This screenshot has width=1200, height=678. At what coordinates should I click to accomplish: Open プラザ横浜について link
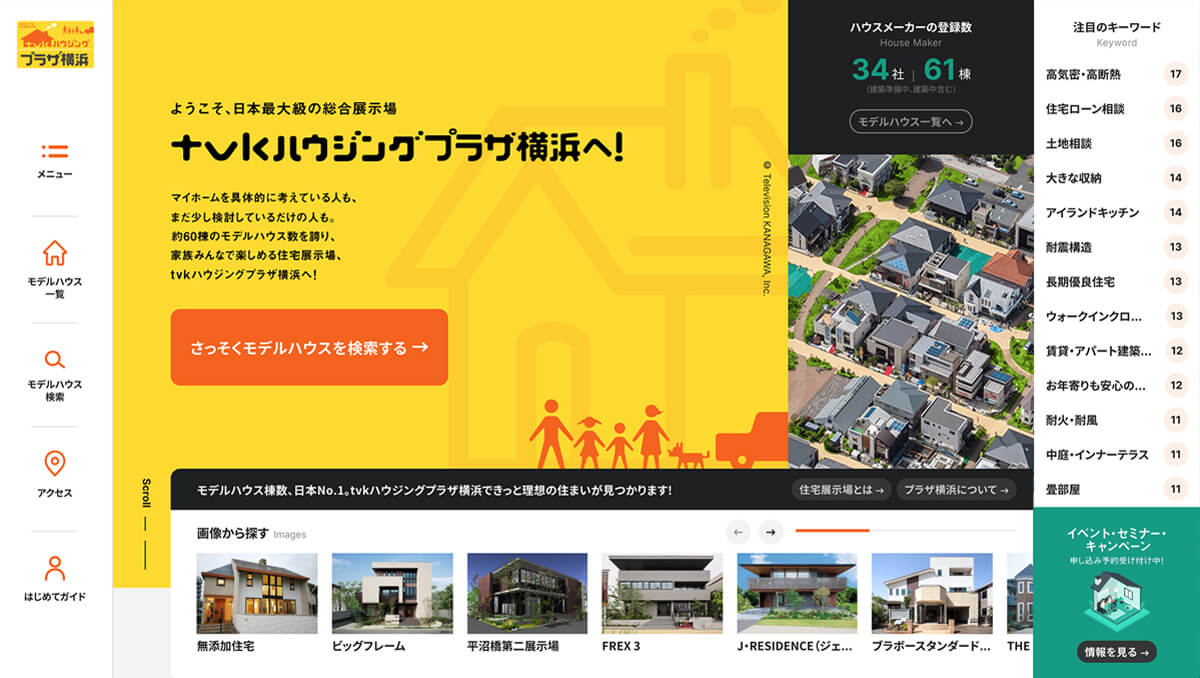[x=955, y=490]
